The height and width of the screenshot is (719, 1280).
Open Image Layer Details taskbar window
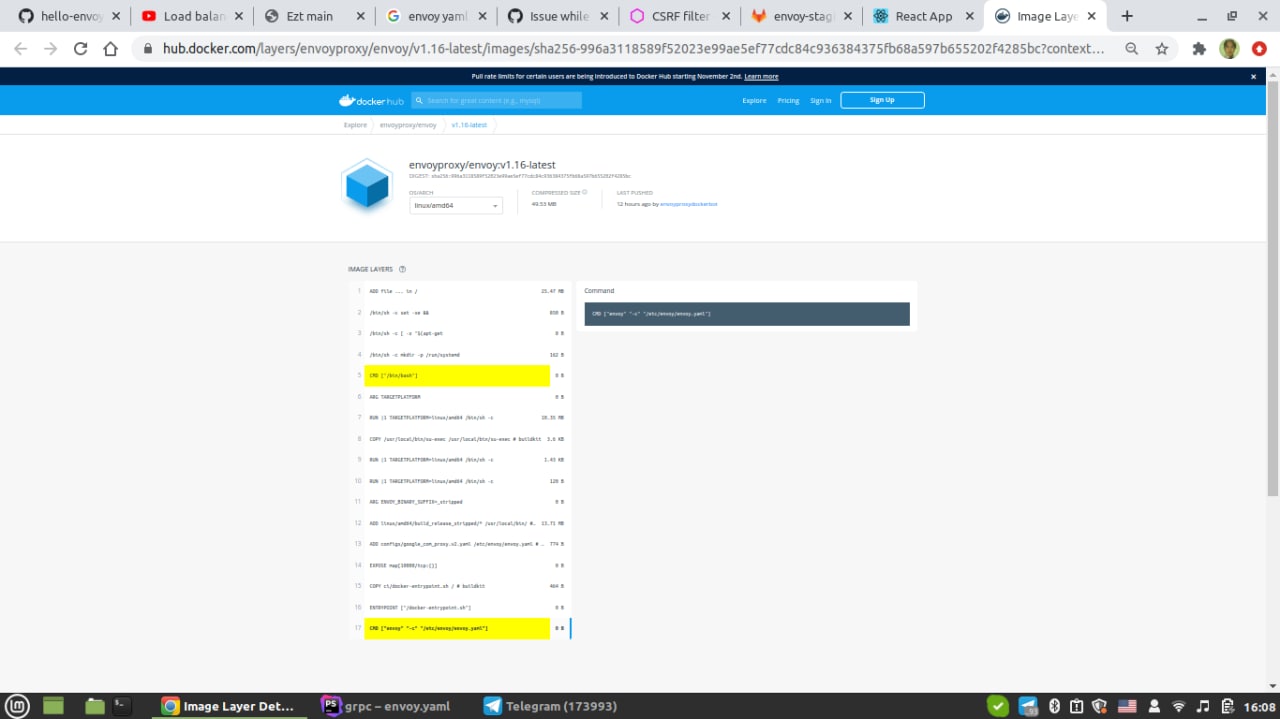[230, 706]
